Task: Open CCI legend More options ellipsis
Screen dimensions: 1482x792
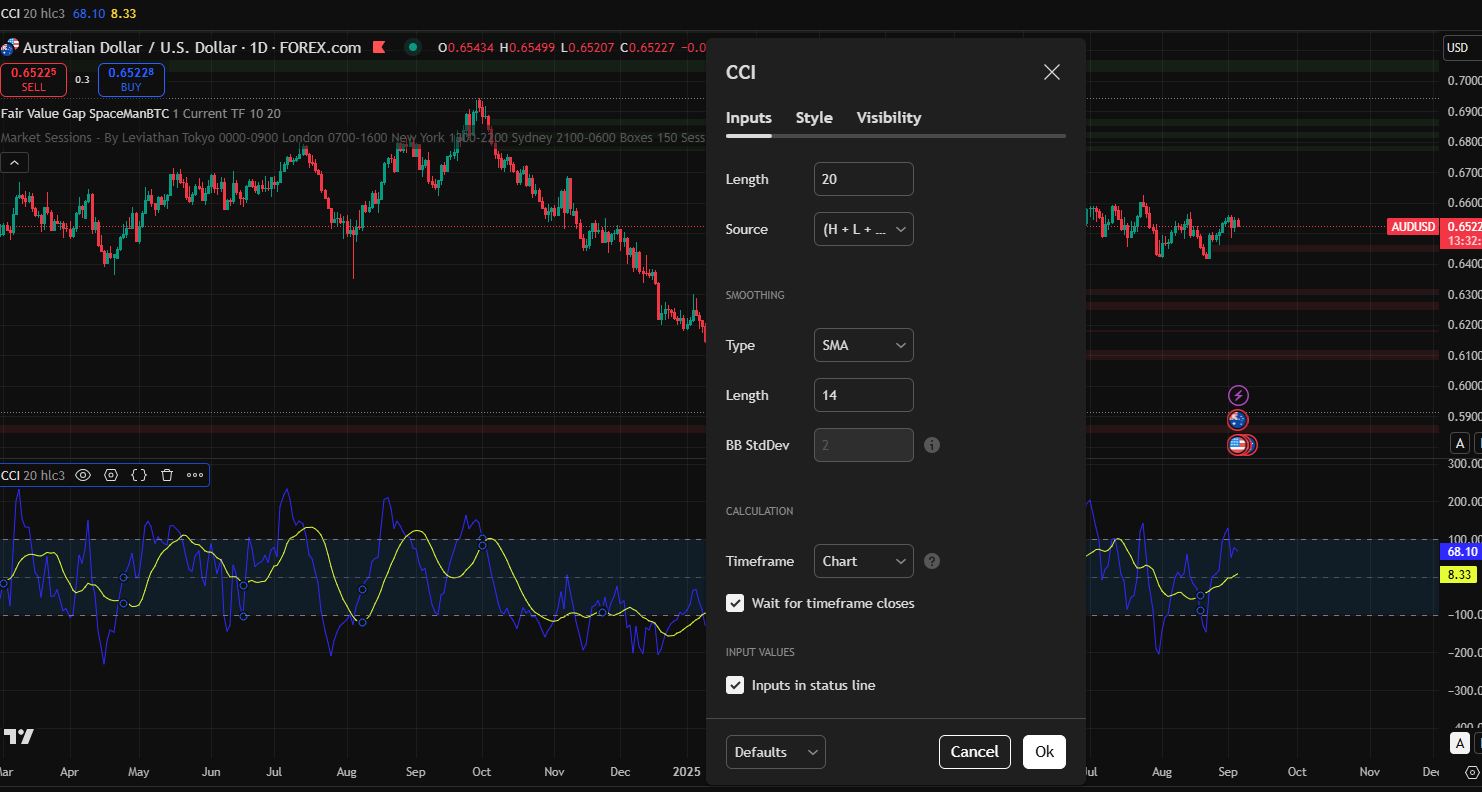Action: tap(195, 475)
